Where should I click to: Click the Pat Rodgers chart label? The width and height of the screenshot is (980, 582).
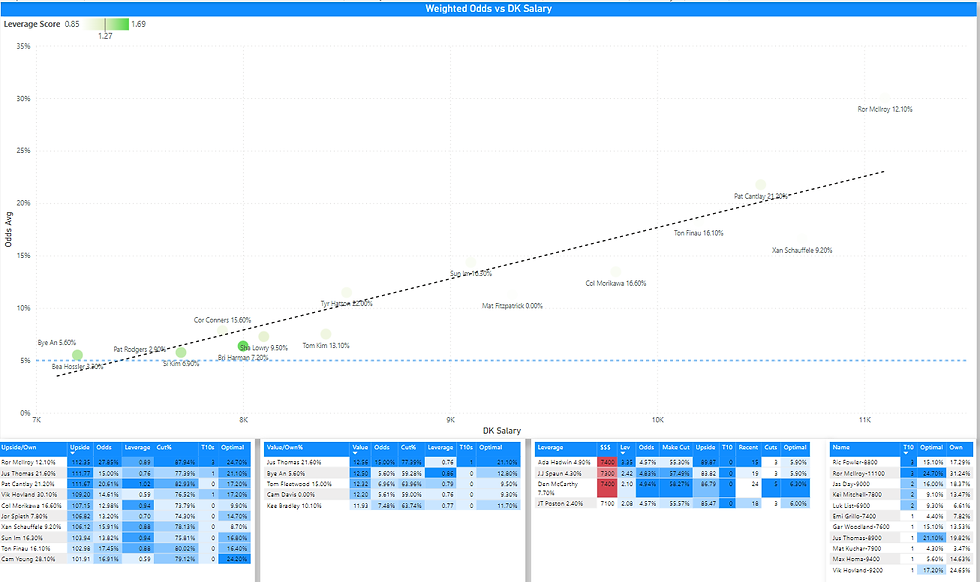click(x=139, y=349)
